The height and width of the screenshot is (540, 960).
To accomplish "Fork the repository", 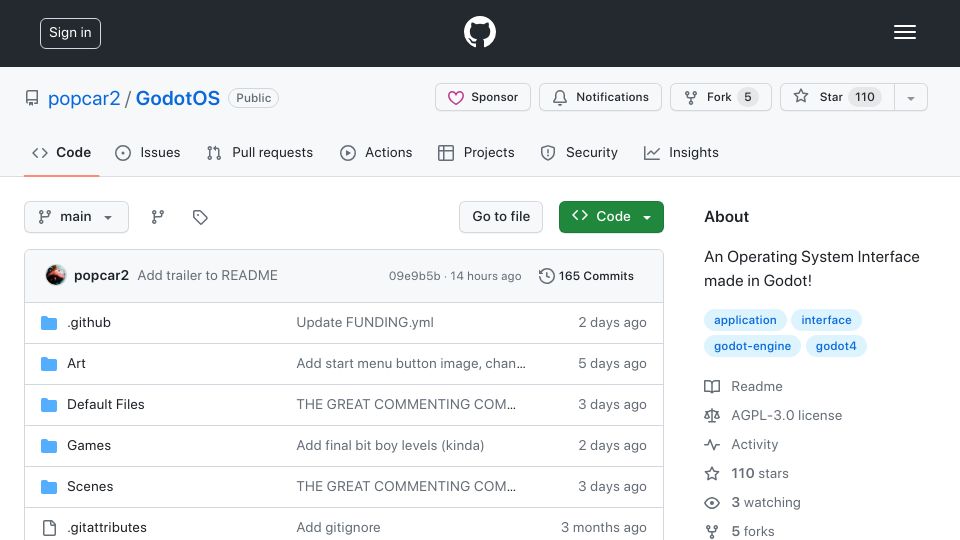I will (721, 97).
